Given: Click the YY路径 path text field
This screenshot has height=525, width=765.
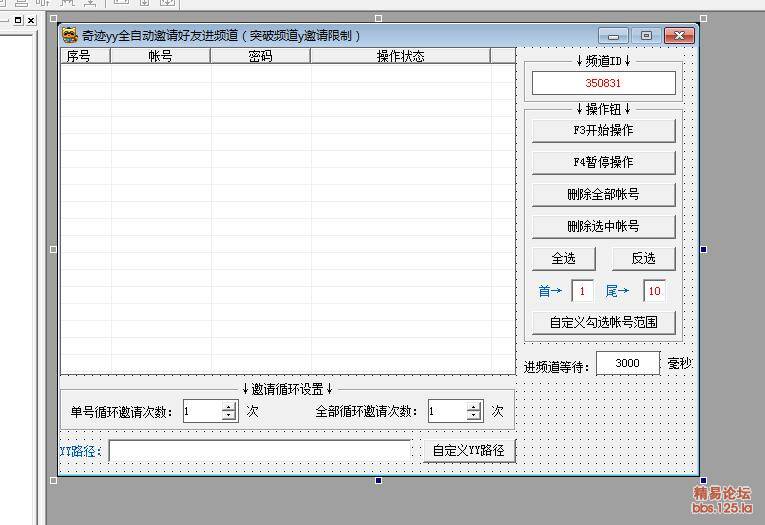Looking at the screenshot, I should pyautogui.click(x=260, y=451).
